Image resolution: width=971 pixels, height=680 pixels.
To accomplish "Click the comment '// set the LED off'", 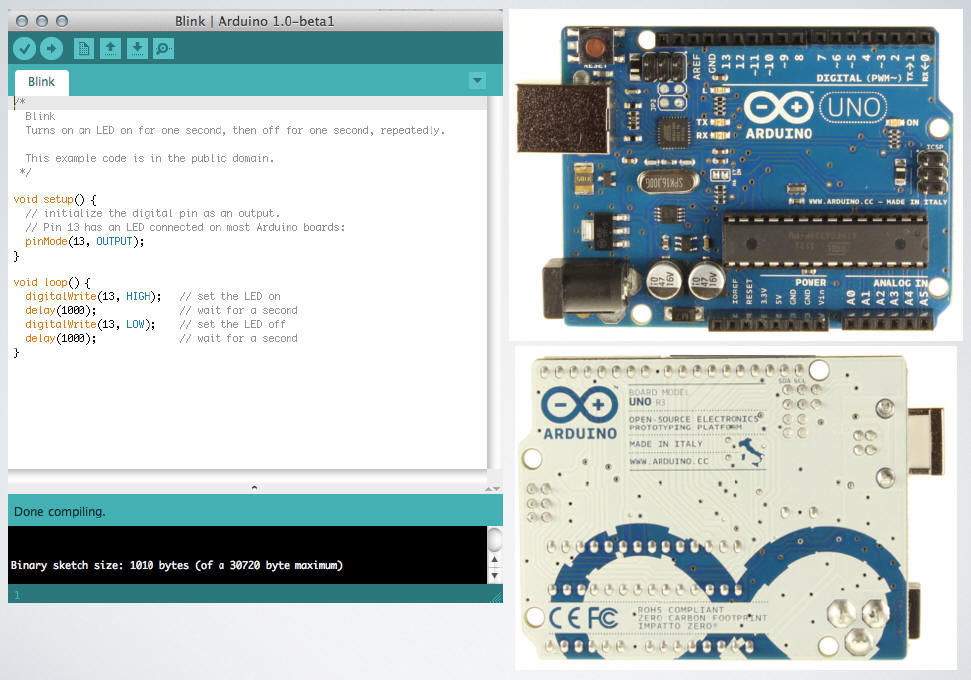I will click(232, 325).
